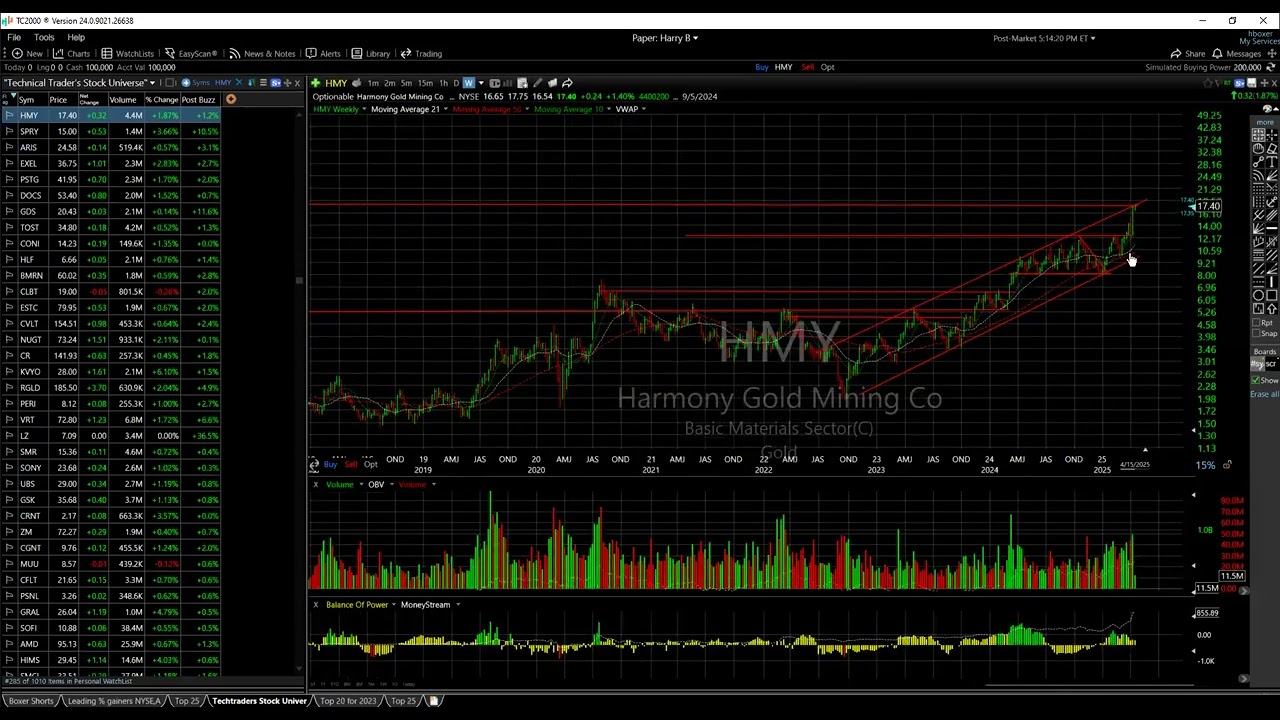Open Library from the toolbar
The width and height of the screenshot is (1280, 720).
click(x=371, y=53)
